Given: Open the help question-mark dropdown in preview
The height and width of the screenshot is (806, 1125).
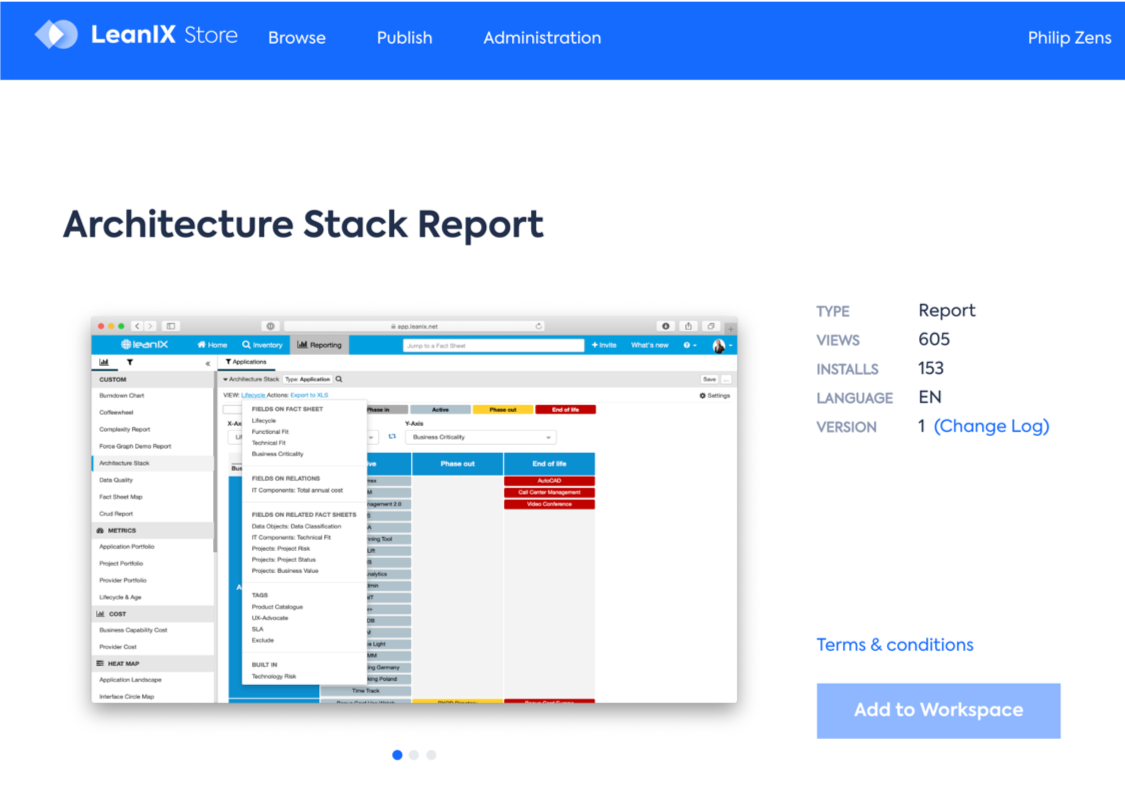Looking at the screenshot, I should [x=689, y=345].
